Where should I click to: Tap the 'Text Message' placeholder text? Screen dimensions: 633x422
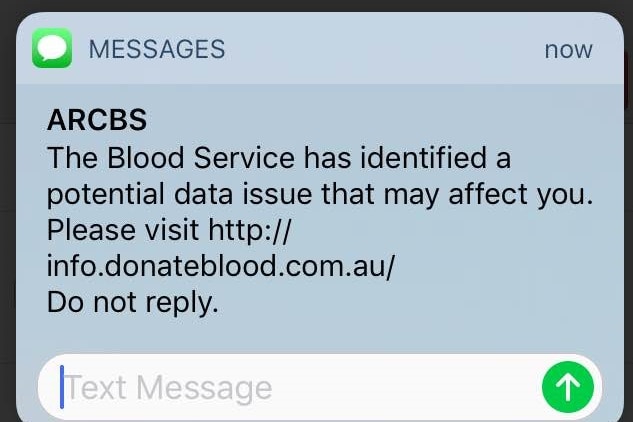[168, 388]
